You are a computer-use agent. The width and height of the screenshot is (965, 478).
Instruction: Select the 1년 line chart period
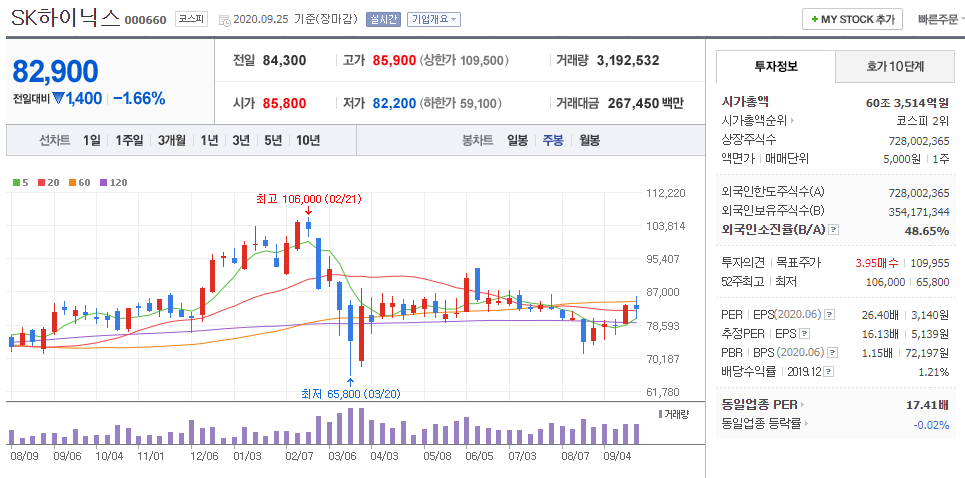[209, 140]
